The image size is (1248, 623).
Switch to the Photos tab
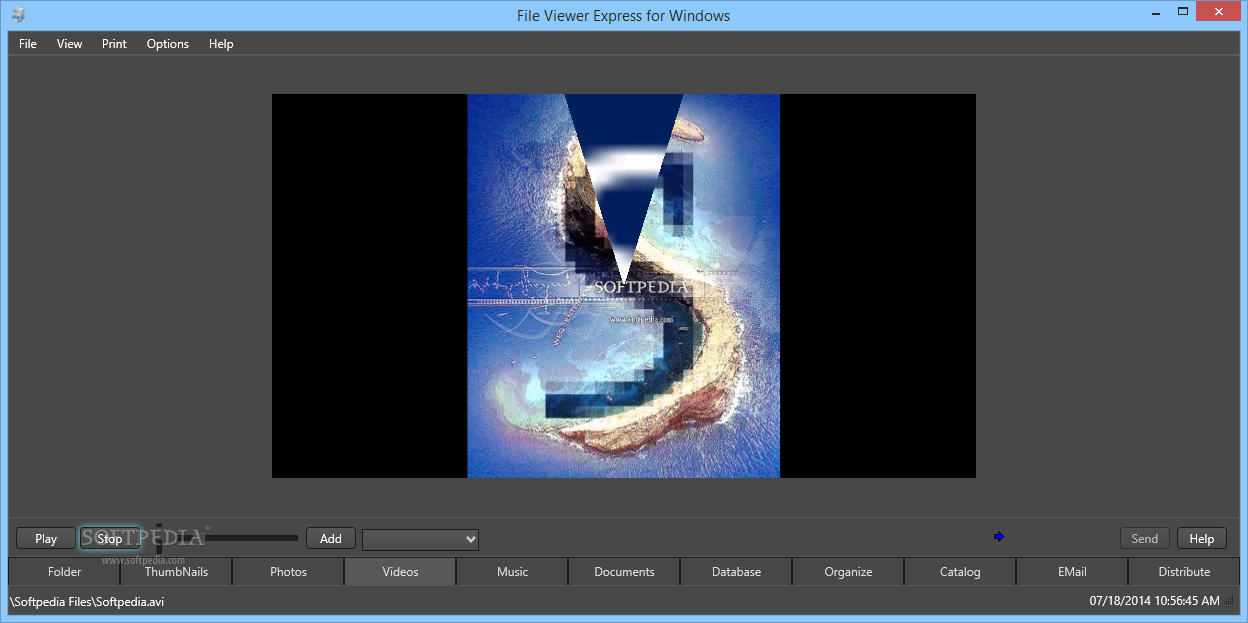pyautogui.click(x=289, y=572)
